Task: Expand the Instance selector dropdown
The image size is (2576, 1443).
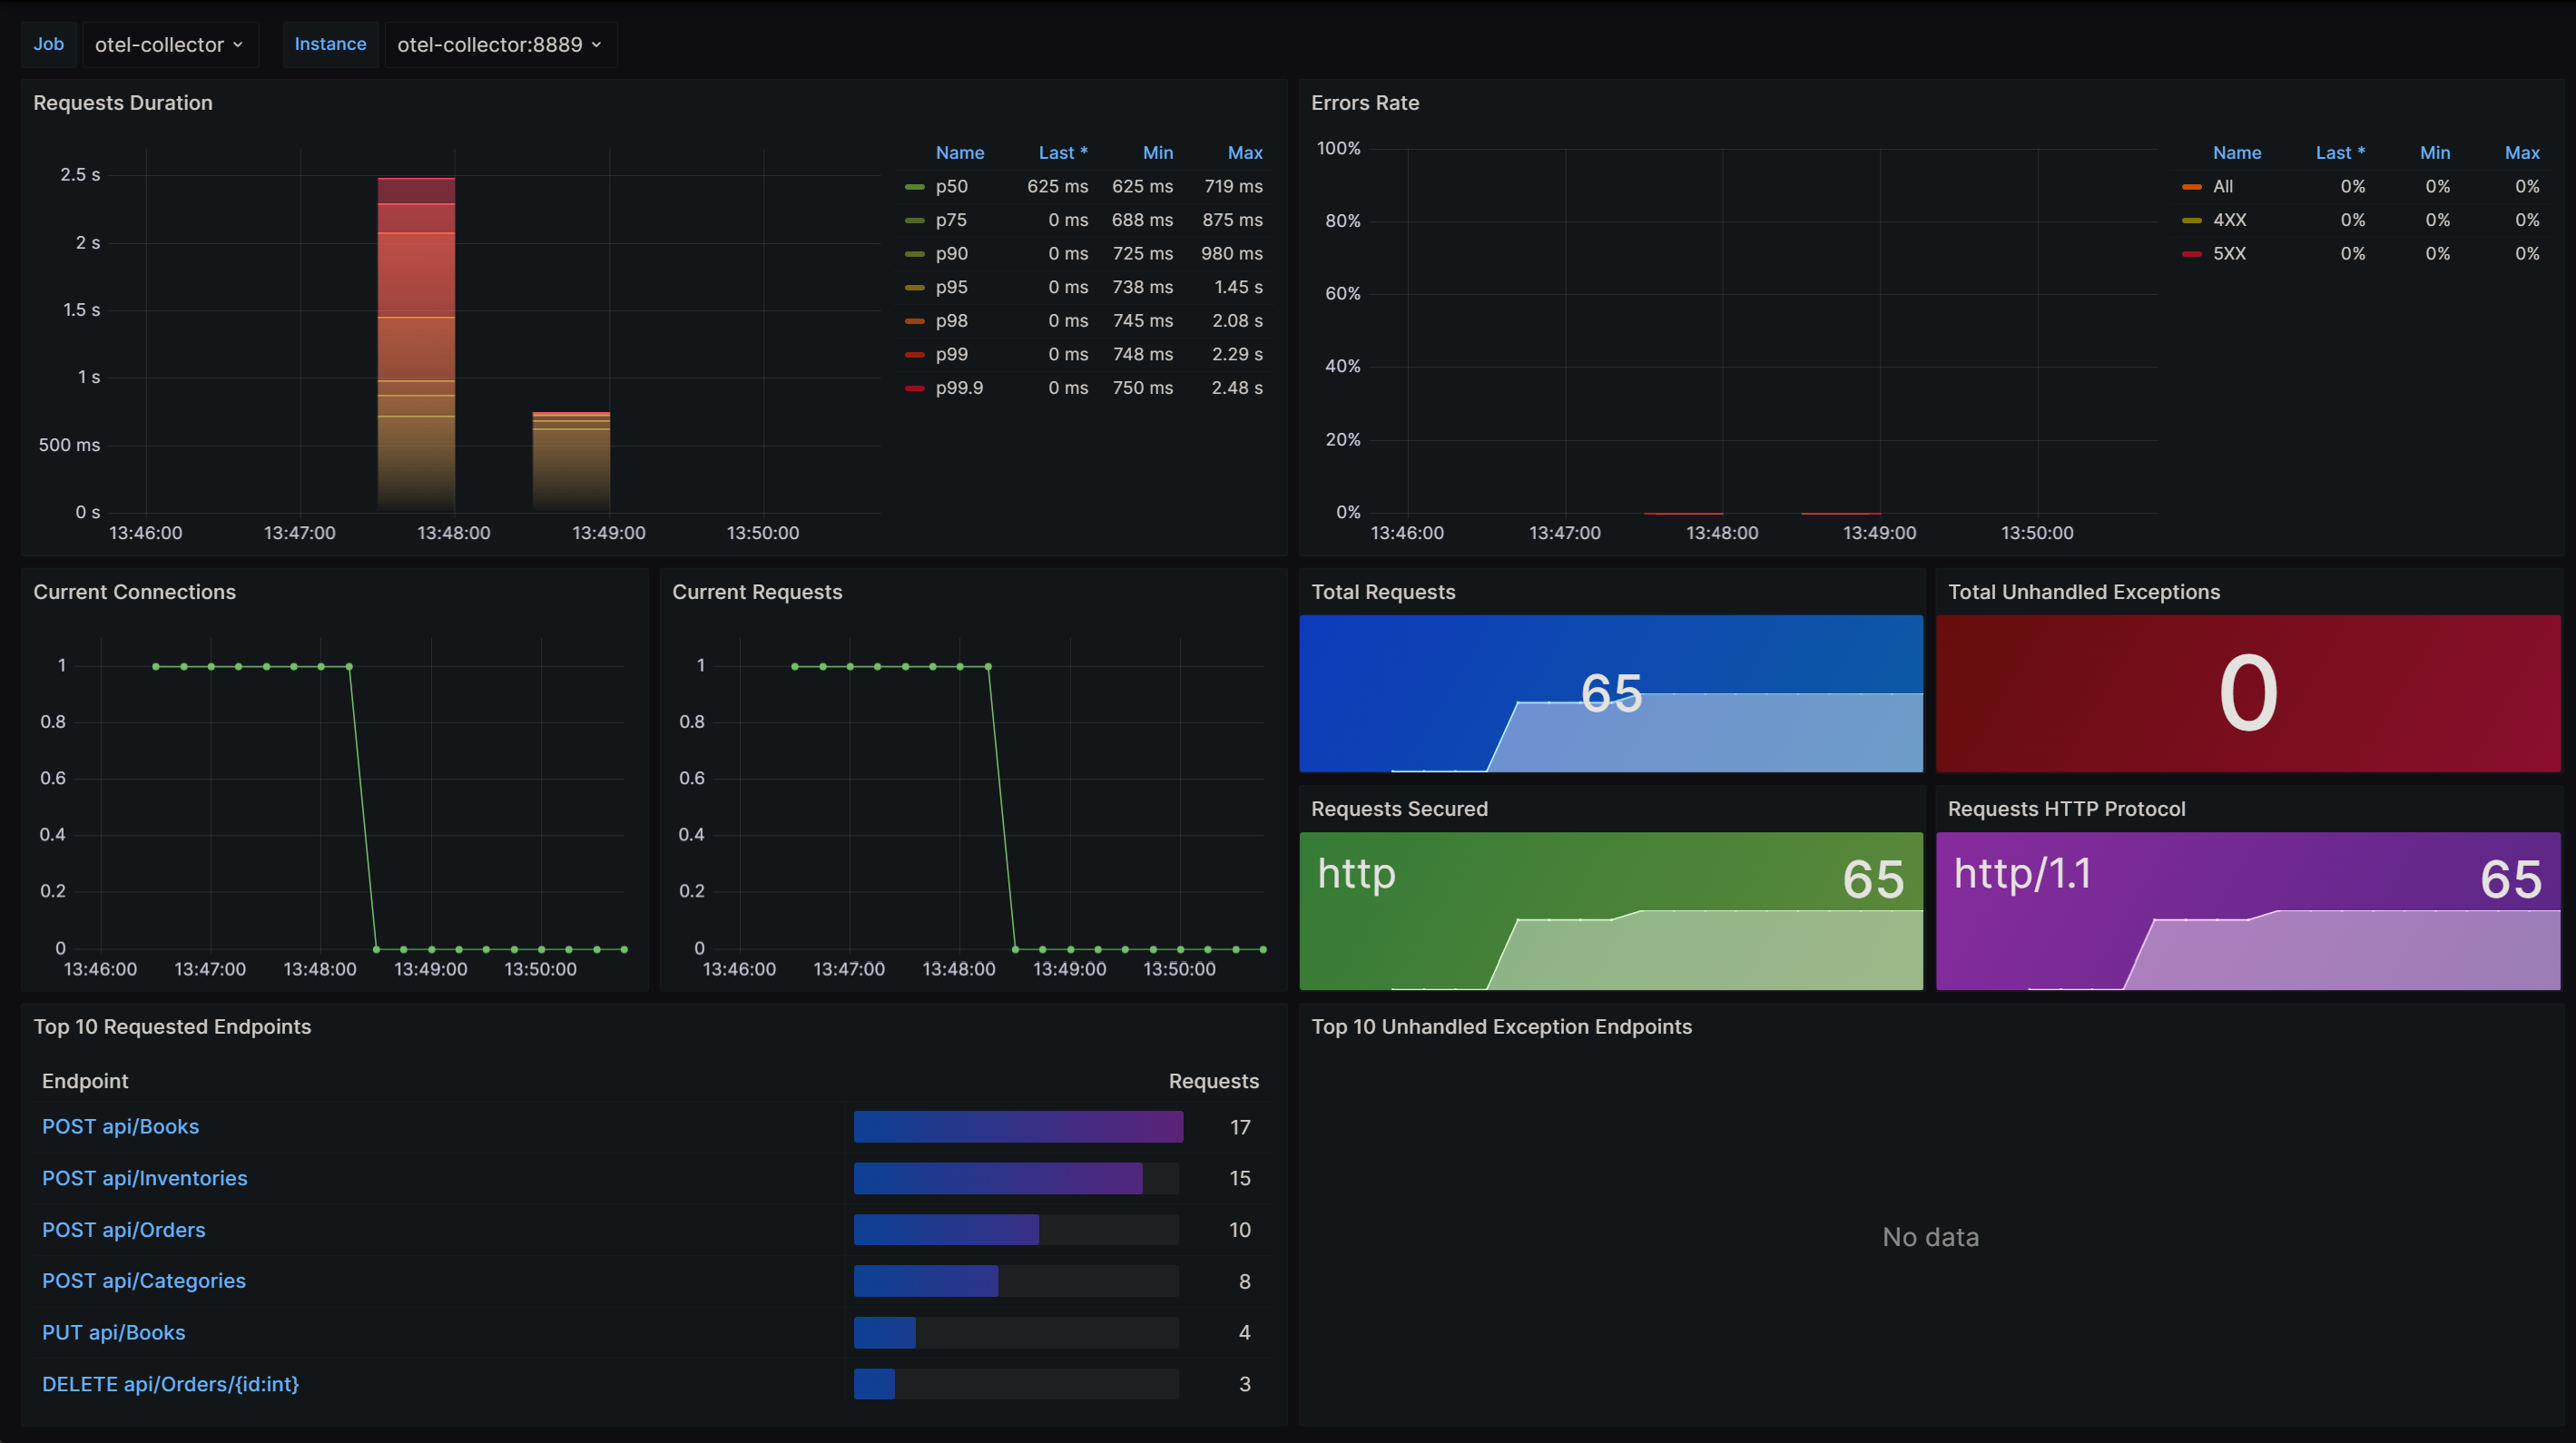Action: click(496, 43)
